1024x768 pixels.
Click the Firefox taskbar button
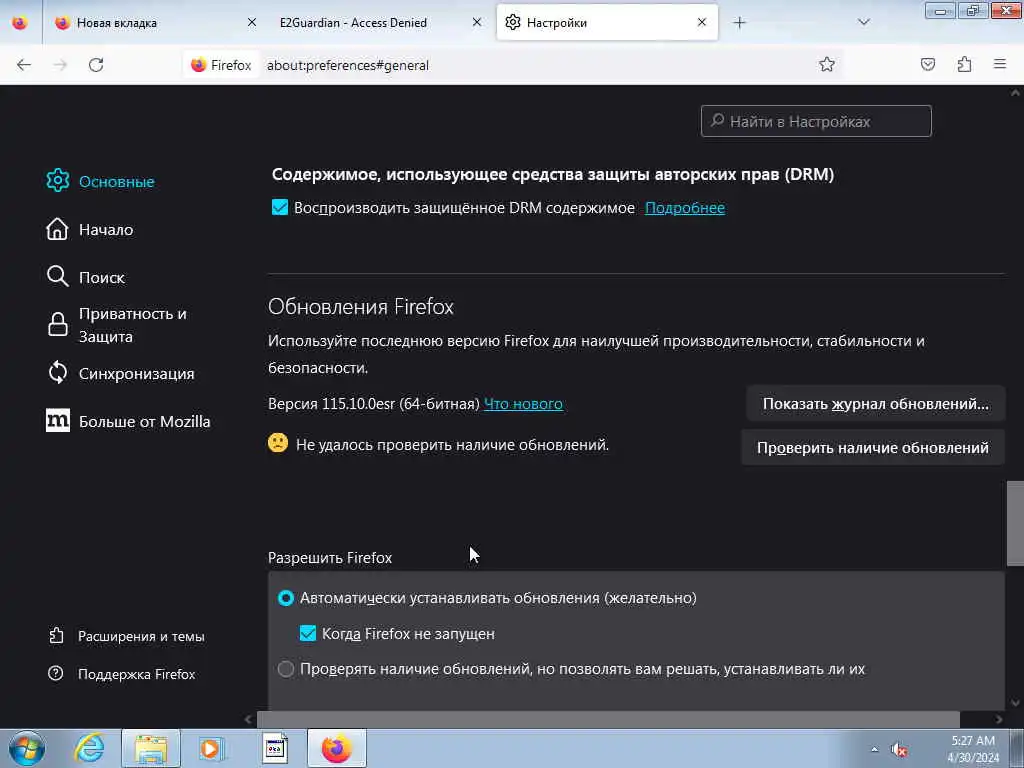coord(337,748)
